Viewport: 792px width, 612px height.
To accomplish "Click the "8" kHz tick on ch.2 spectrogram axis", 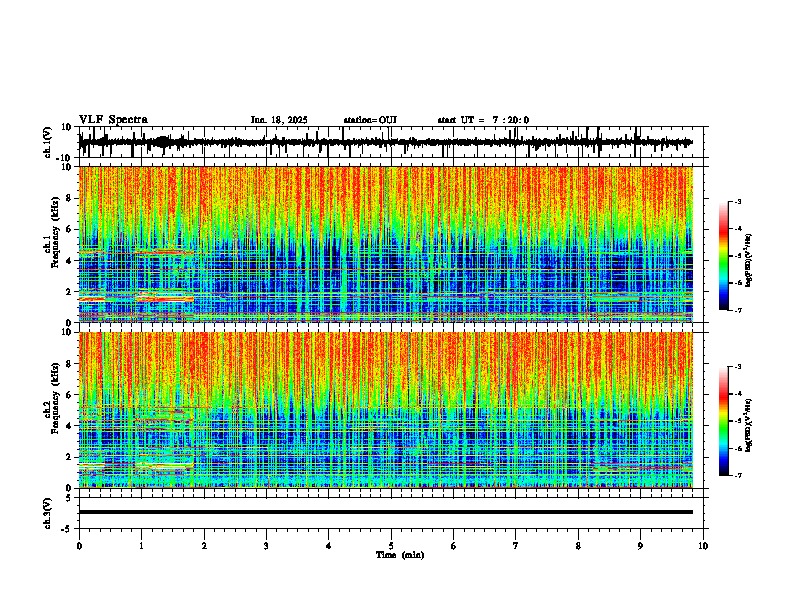I will tap(70, 364).
